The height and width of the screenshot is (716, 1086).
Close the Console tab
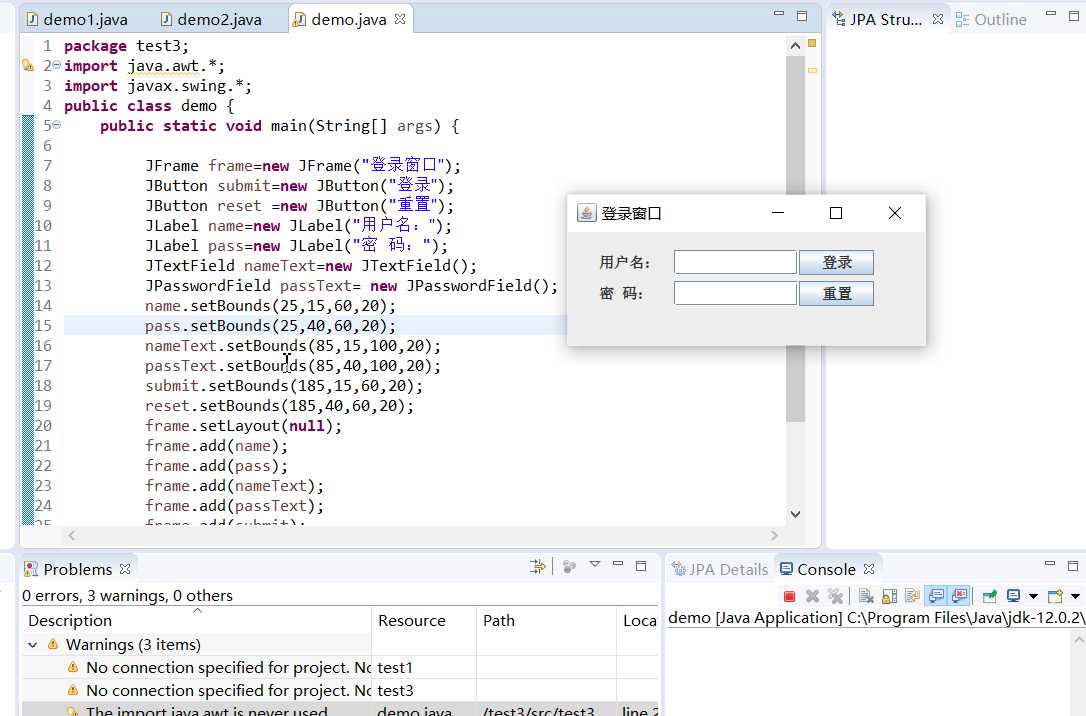click(869, 569)
